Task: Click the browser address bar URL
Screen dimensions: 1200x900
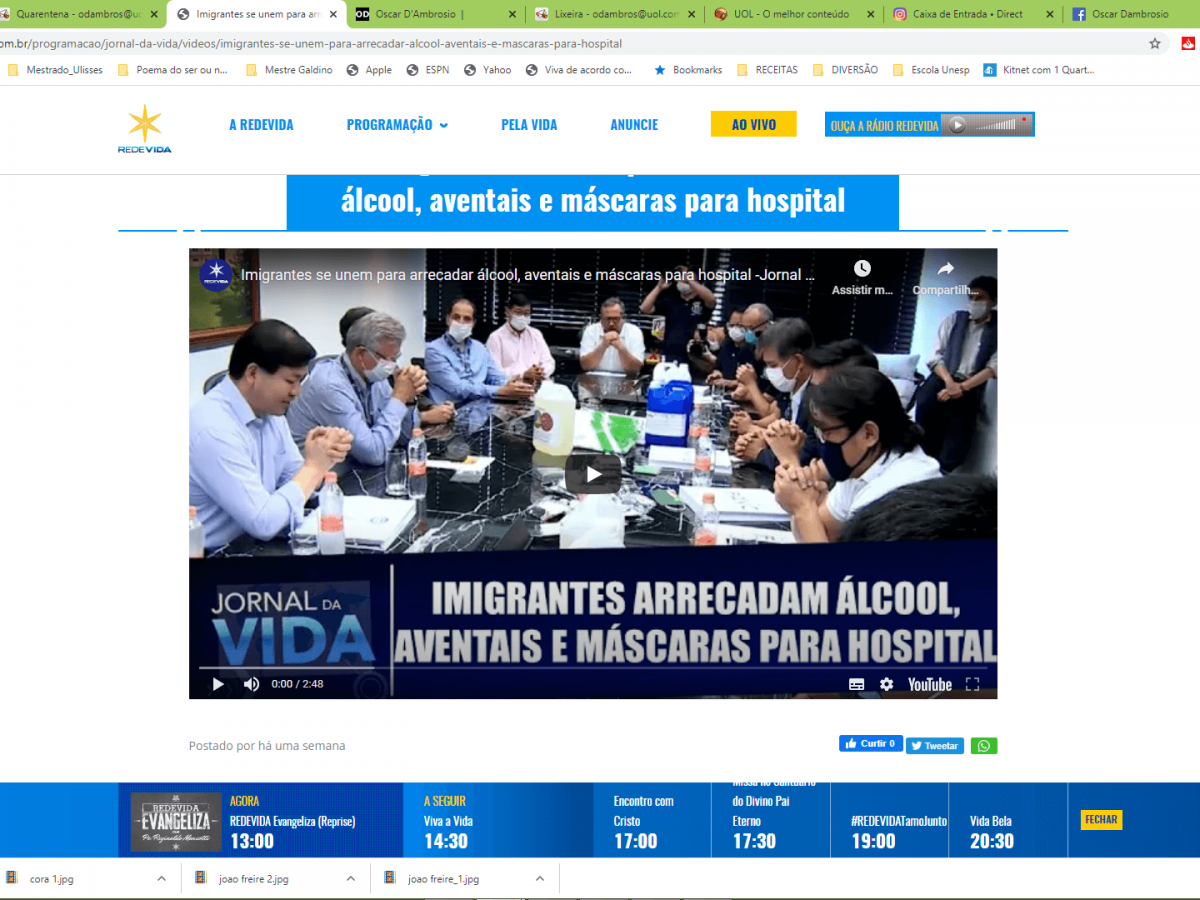Action: coord(311,44)
